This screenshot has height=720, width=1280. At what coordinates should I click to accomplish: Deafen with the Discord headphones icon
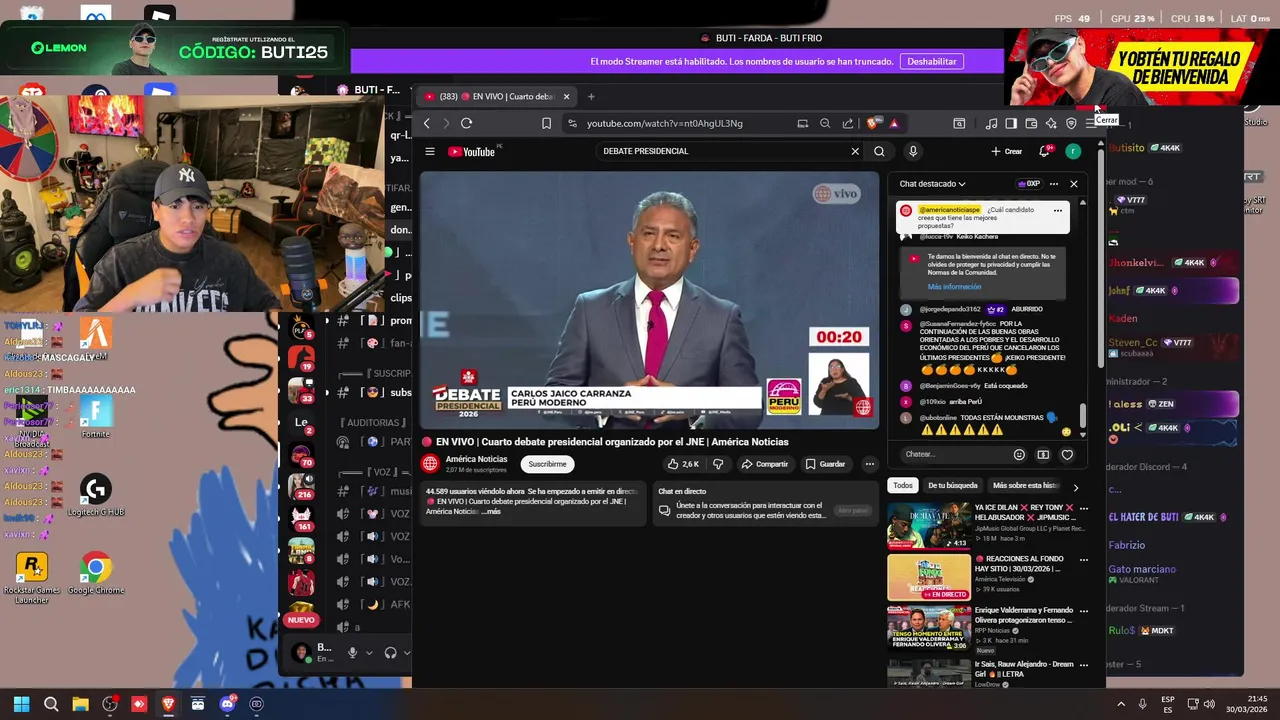pos(391,652)
